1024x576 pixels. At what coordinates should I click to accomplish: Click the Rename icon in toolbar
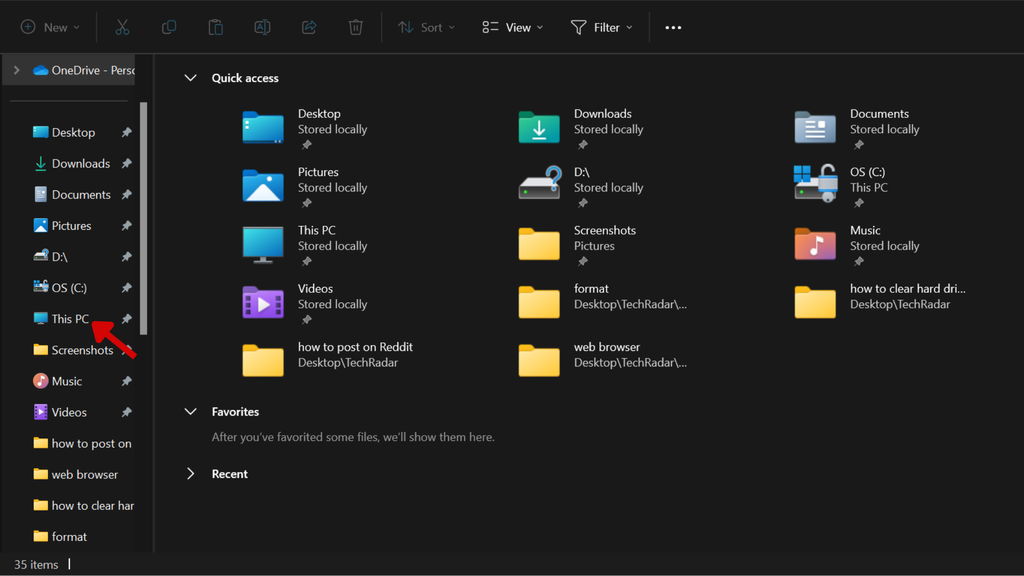pos(262,27)
